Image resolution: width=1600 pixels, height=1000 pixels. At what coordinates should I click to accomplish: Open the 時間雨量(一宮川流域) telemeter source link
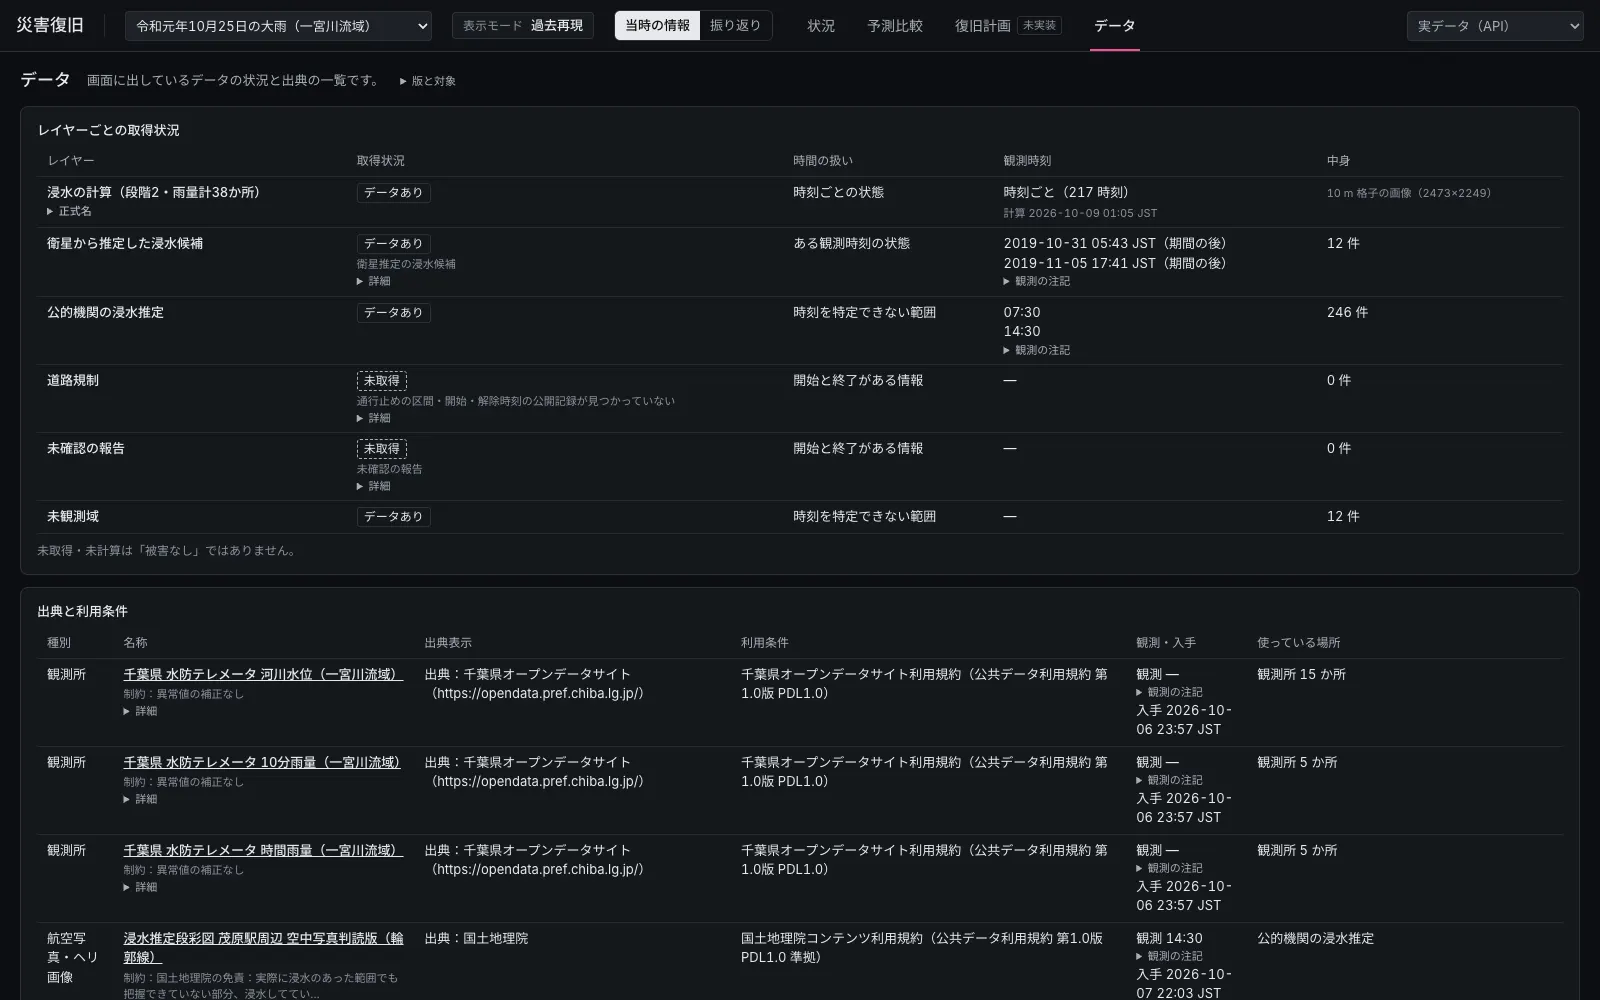click(x=263, y=851)
